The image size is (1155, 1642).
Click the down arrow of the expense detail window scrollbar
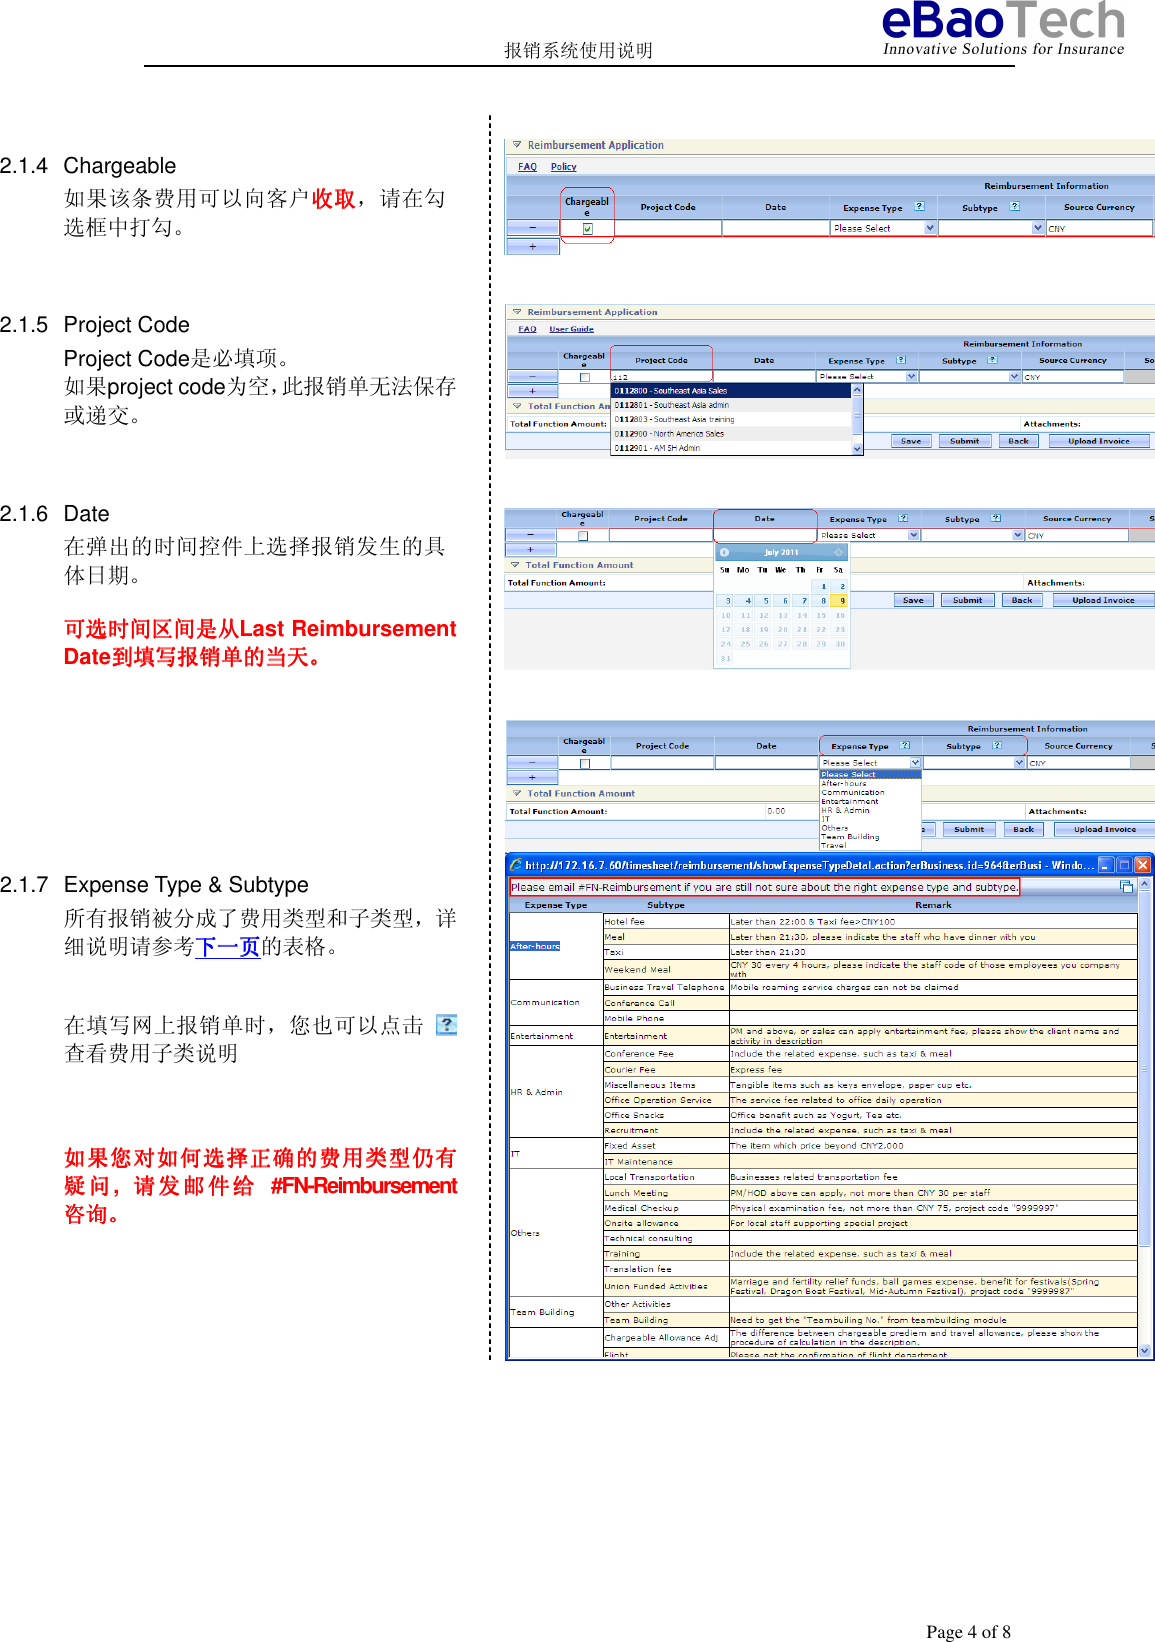(x=1145, y=1351)
